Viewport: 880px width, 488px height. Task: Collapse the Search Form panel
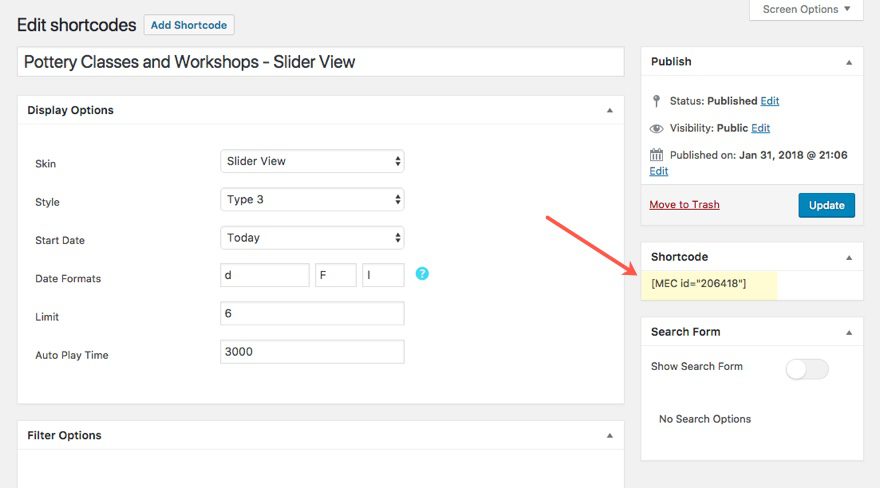pyautogui.click(x=849, y=332)
